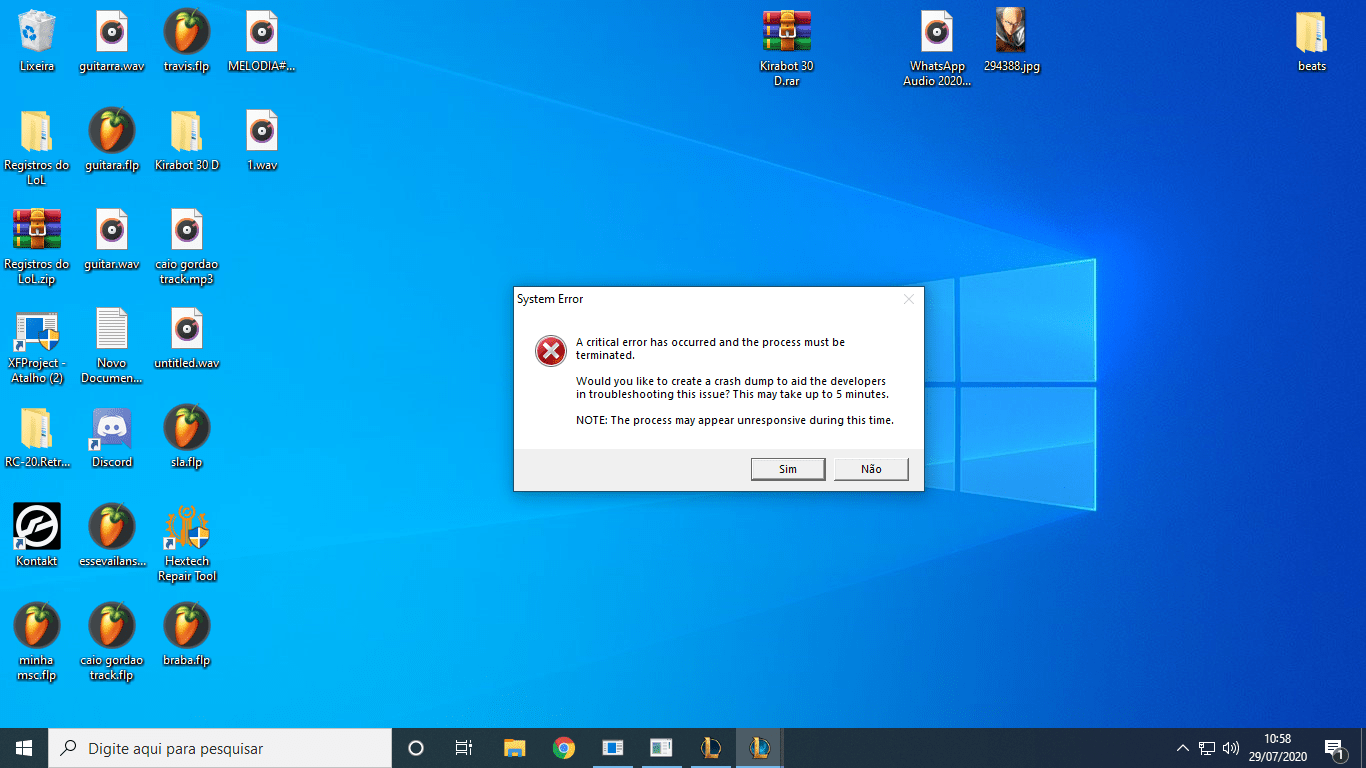Select the Lixeira recycle bin icon

pyautogui.click(x=37, y=41)
